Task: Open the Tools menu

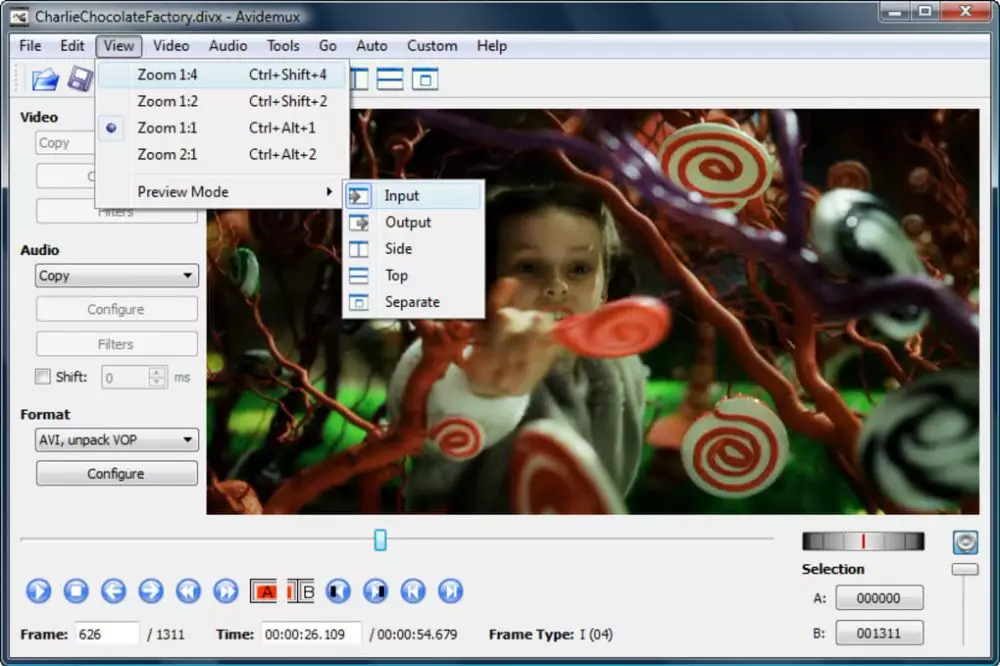Action: [283, 45]
